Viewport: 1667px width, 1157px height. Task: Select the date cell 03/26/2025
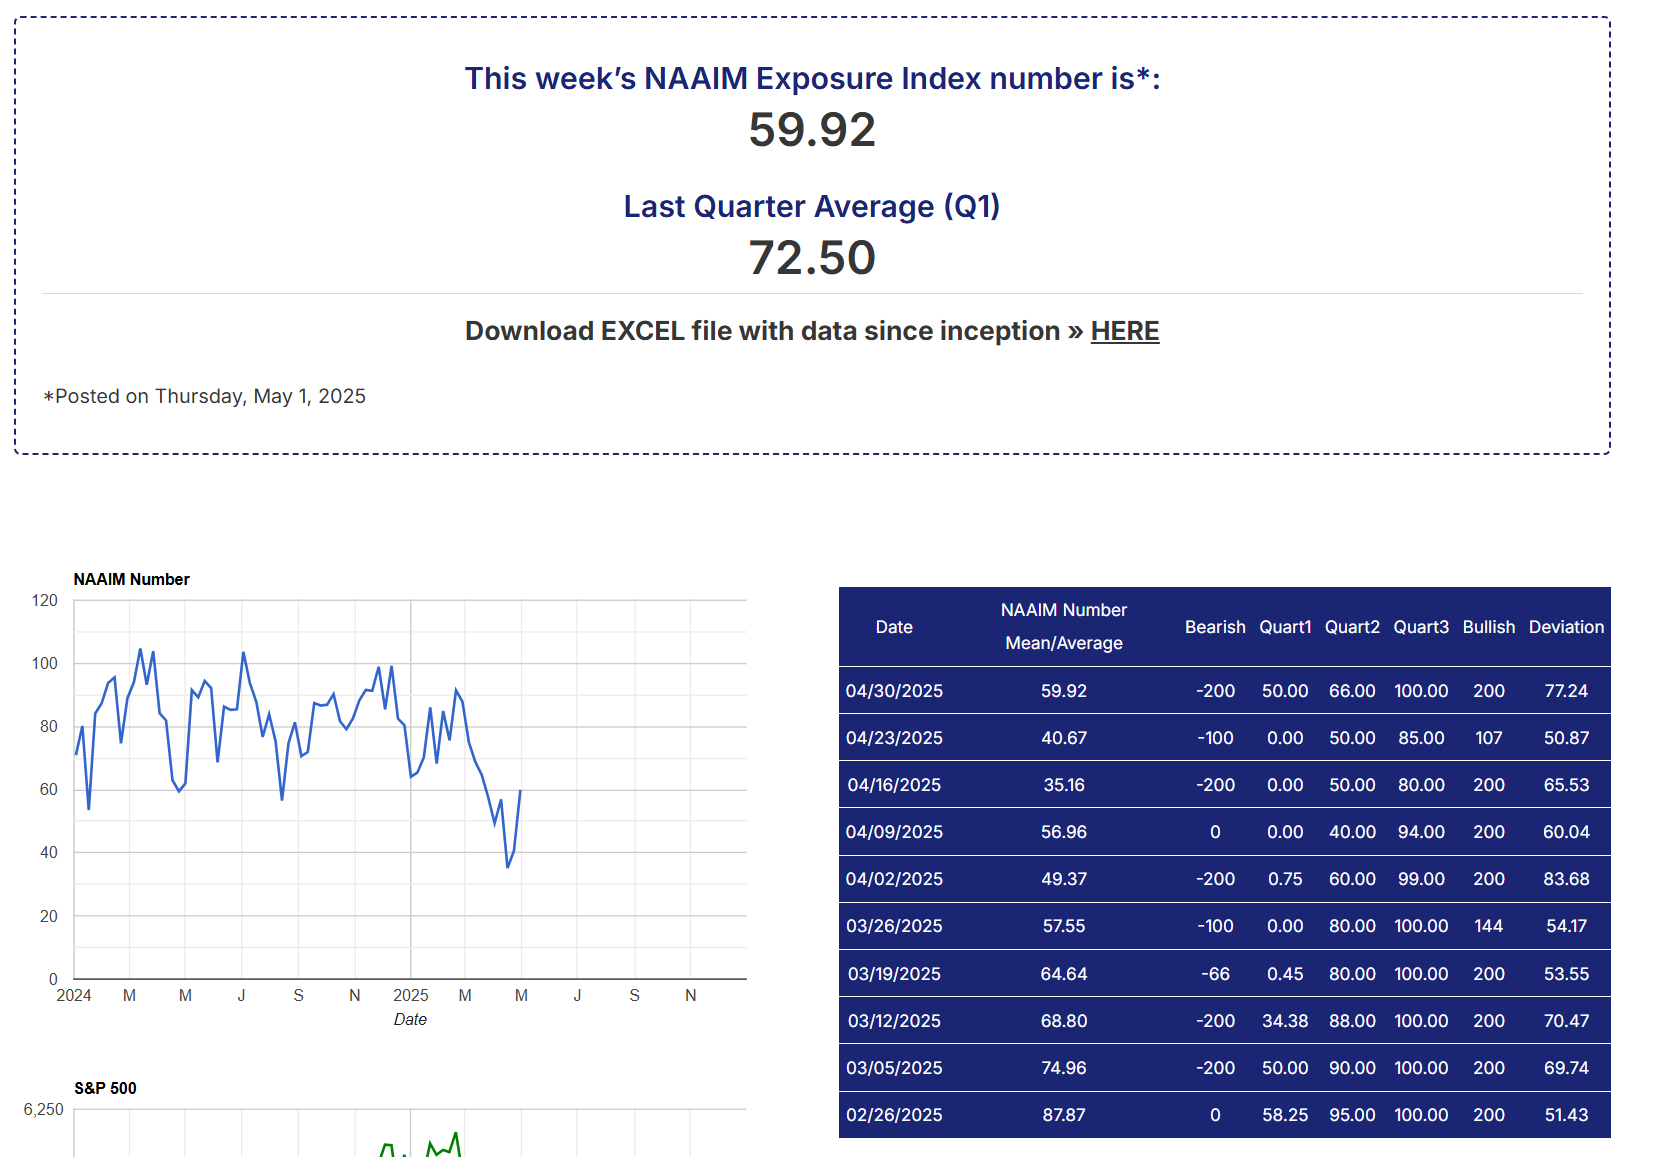tap(894, 926)
